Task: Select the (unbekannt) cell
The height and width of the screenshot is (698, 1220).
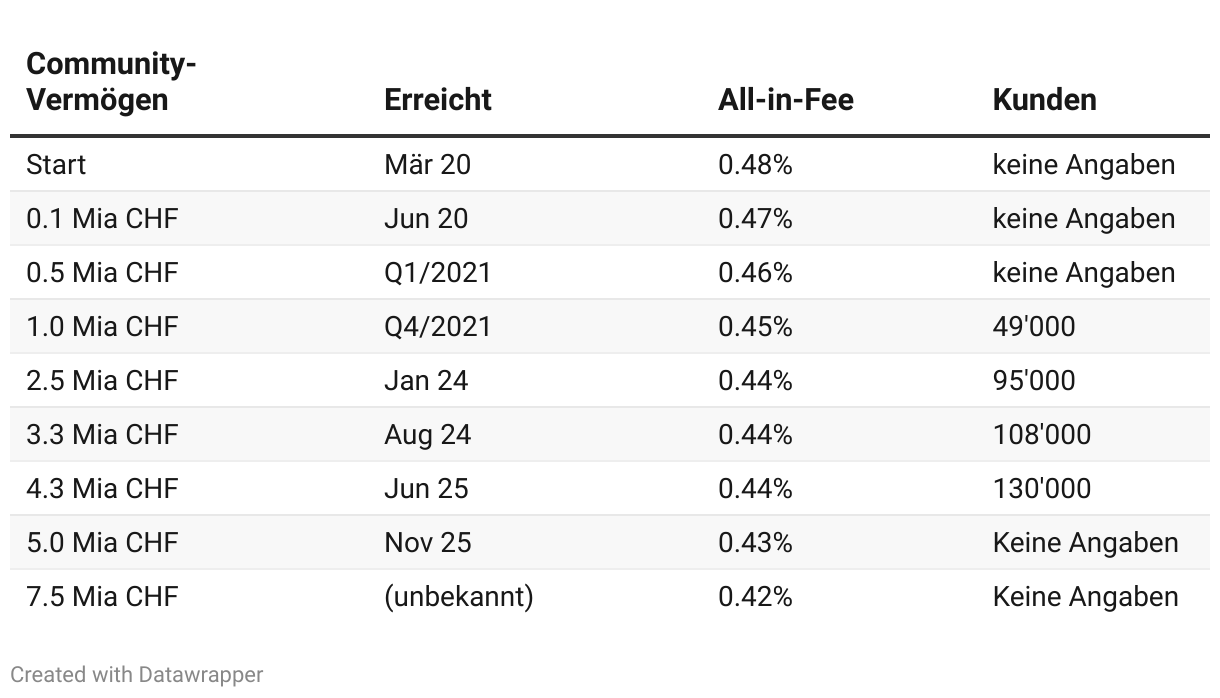Action: [459, 597]
